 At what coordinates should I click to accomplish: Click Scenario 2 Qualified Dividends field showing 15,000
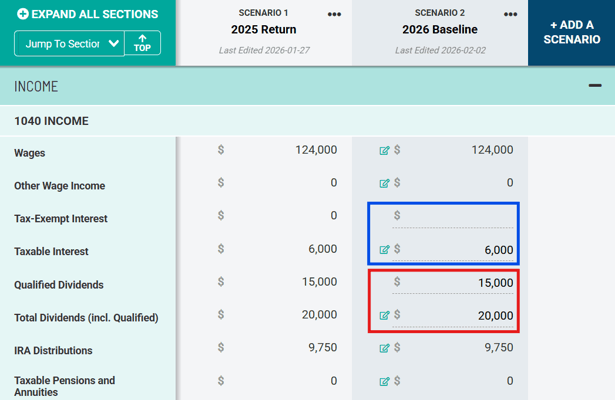point(458,283)
